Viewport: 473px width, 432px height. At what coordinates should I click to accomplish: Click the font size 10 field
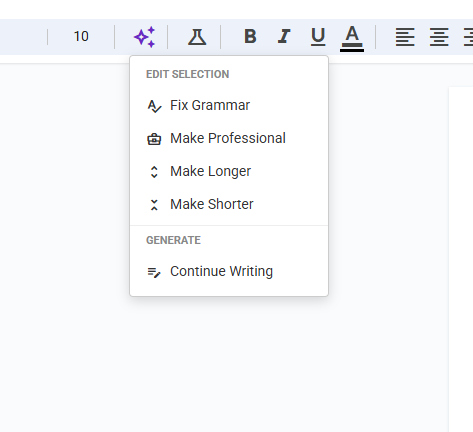[x=81, y=36]
